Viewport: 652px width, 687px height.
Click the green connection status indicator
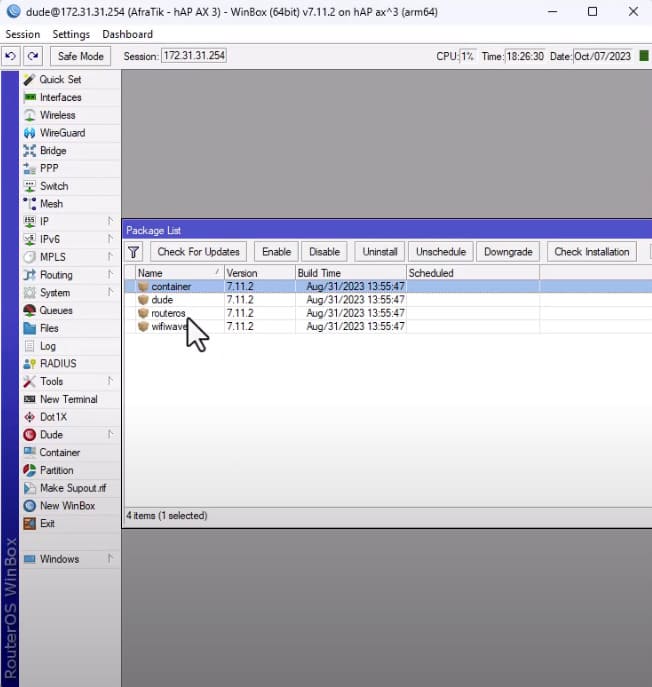point(644,56)
